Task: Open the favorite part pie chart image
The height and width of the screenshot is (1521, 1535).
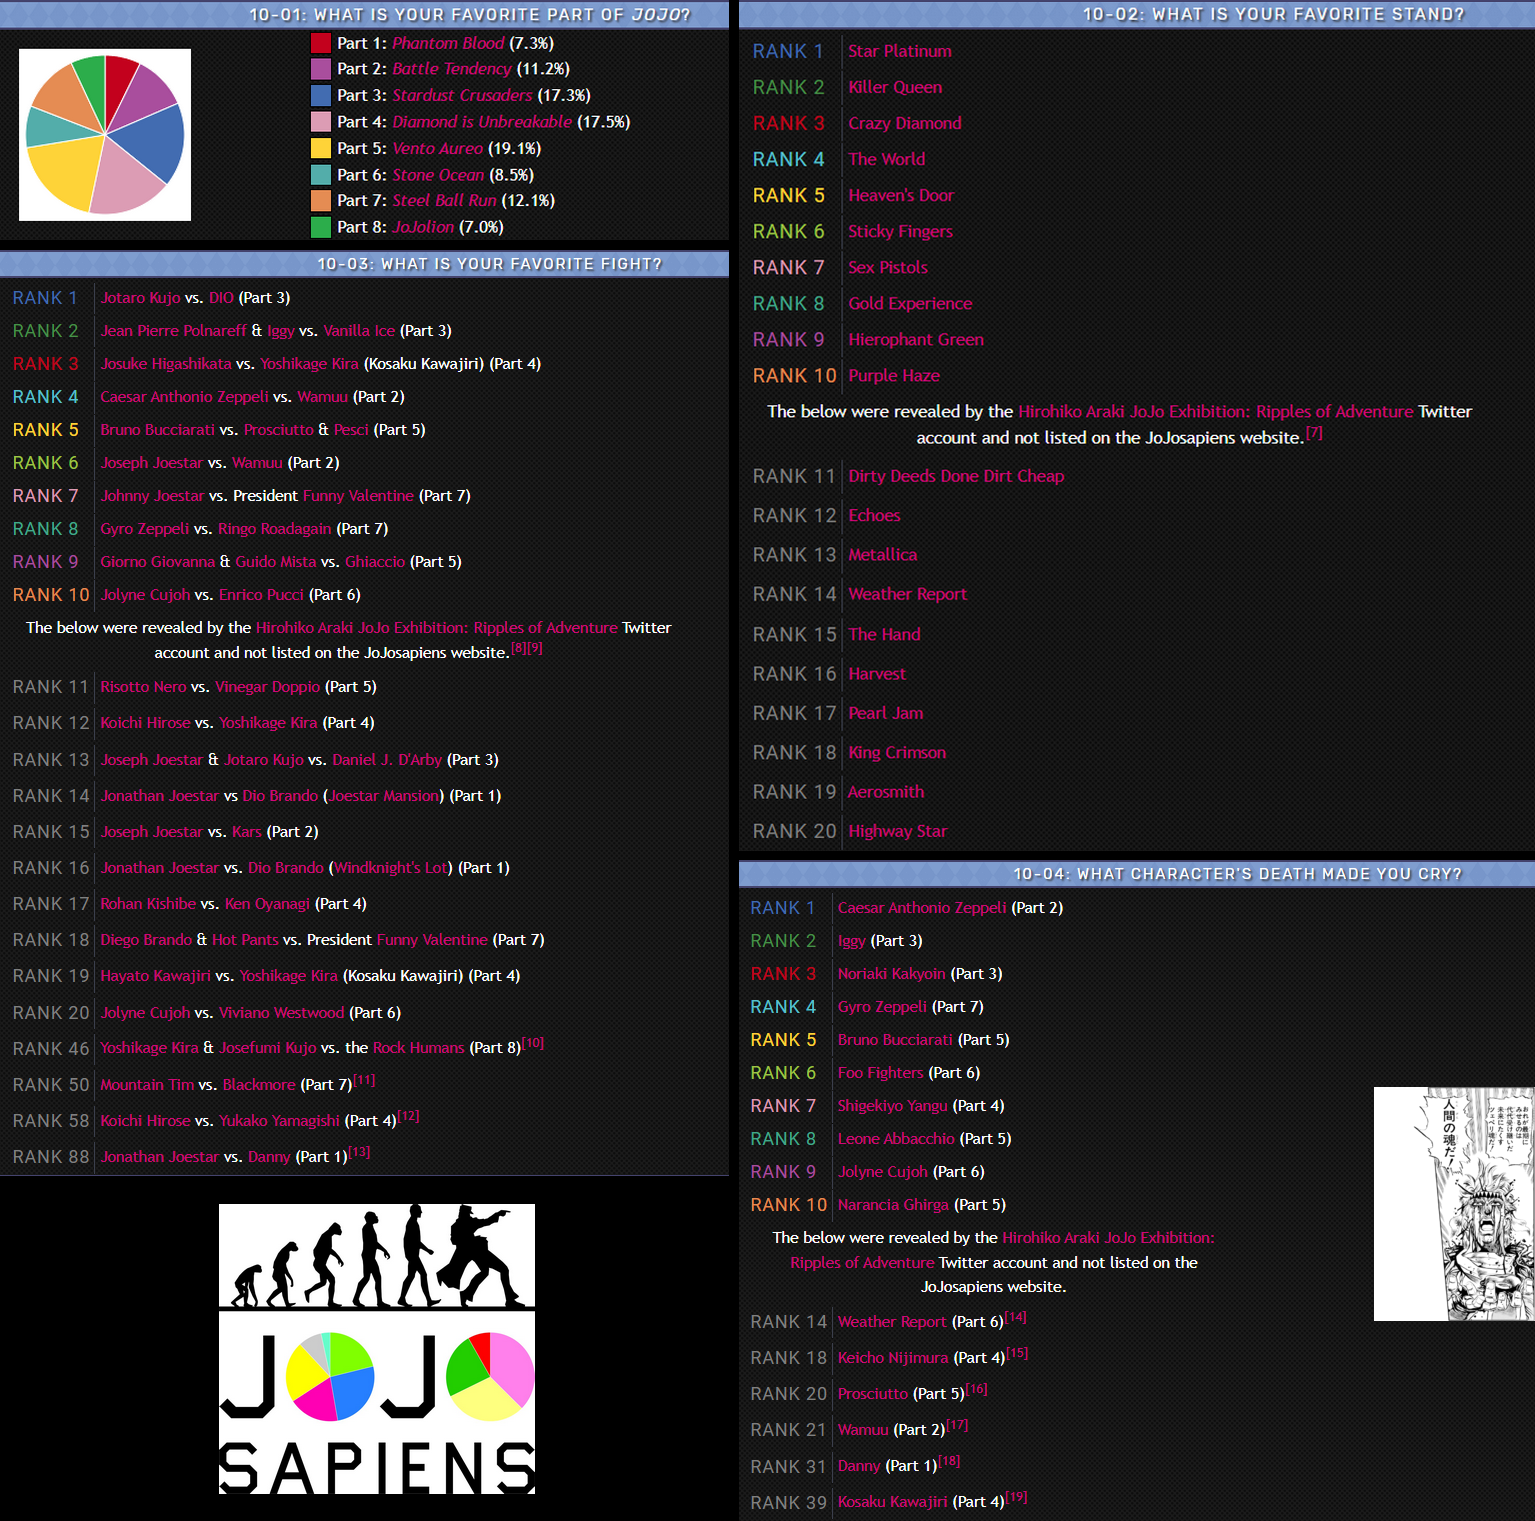Action: tap(105, 135)
